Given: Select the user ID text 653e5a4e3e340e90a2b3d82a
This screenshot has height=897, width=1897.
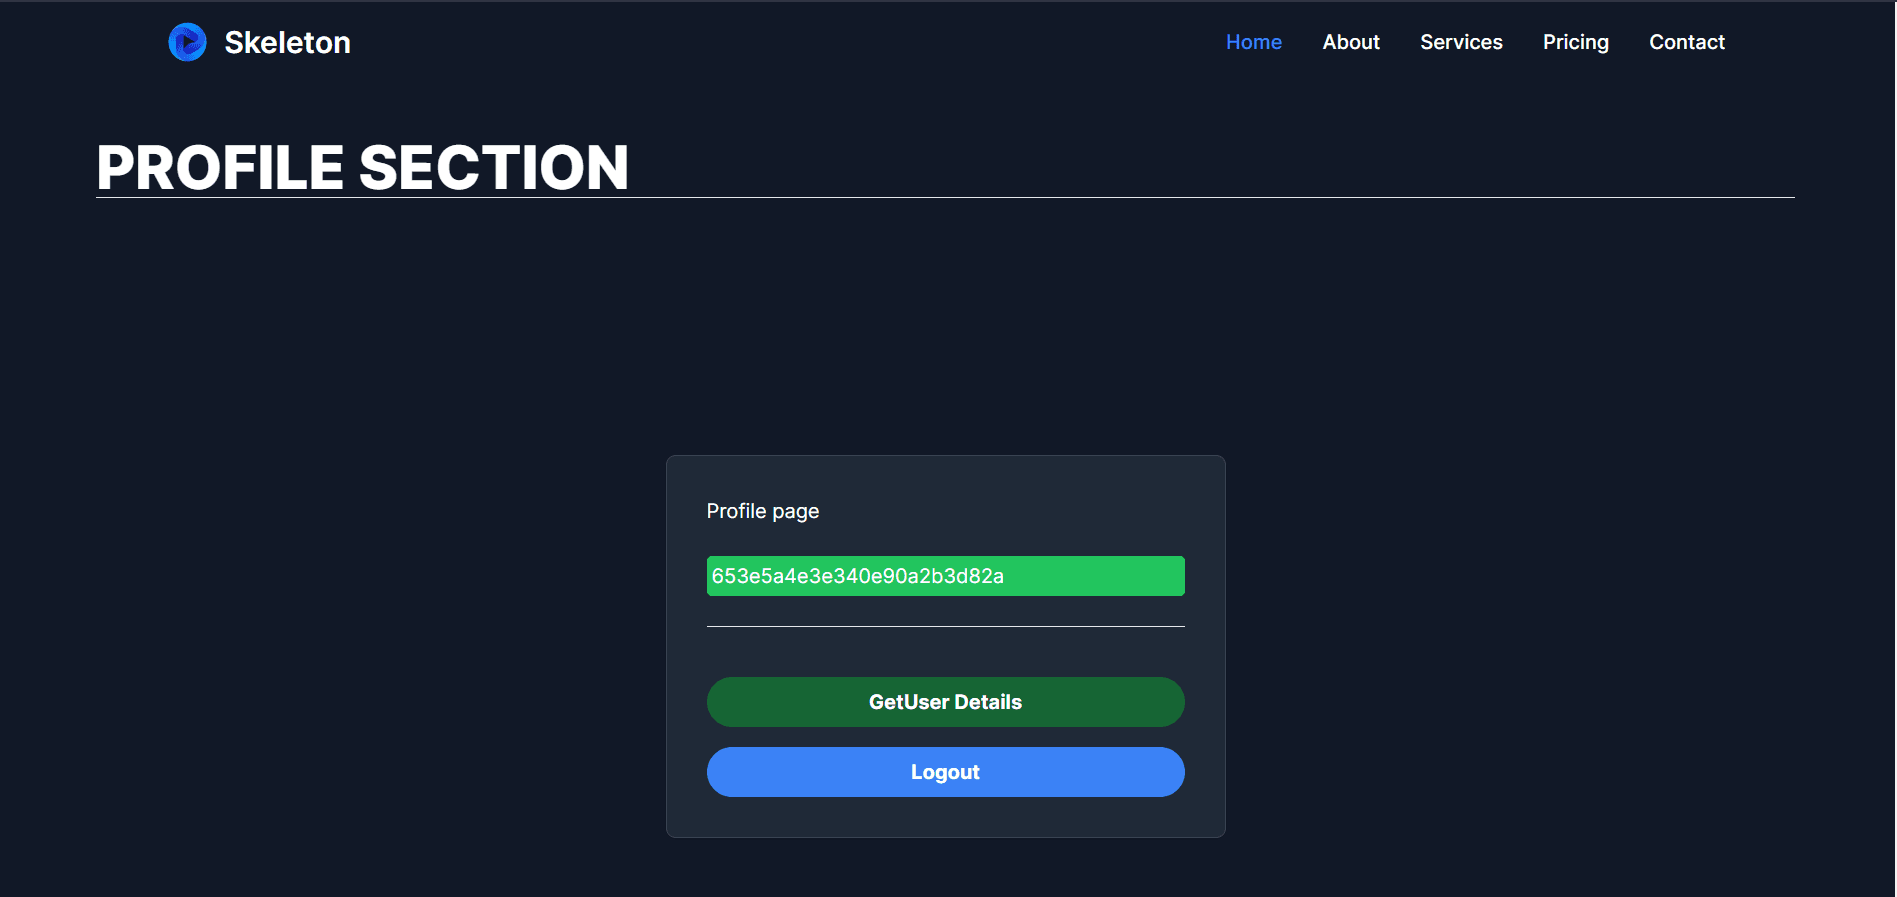Looking at the screenshot, I should 858,576.
